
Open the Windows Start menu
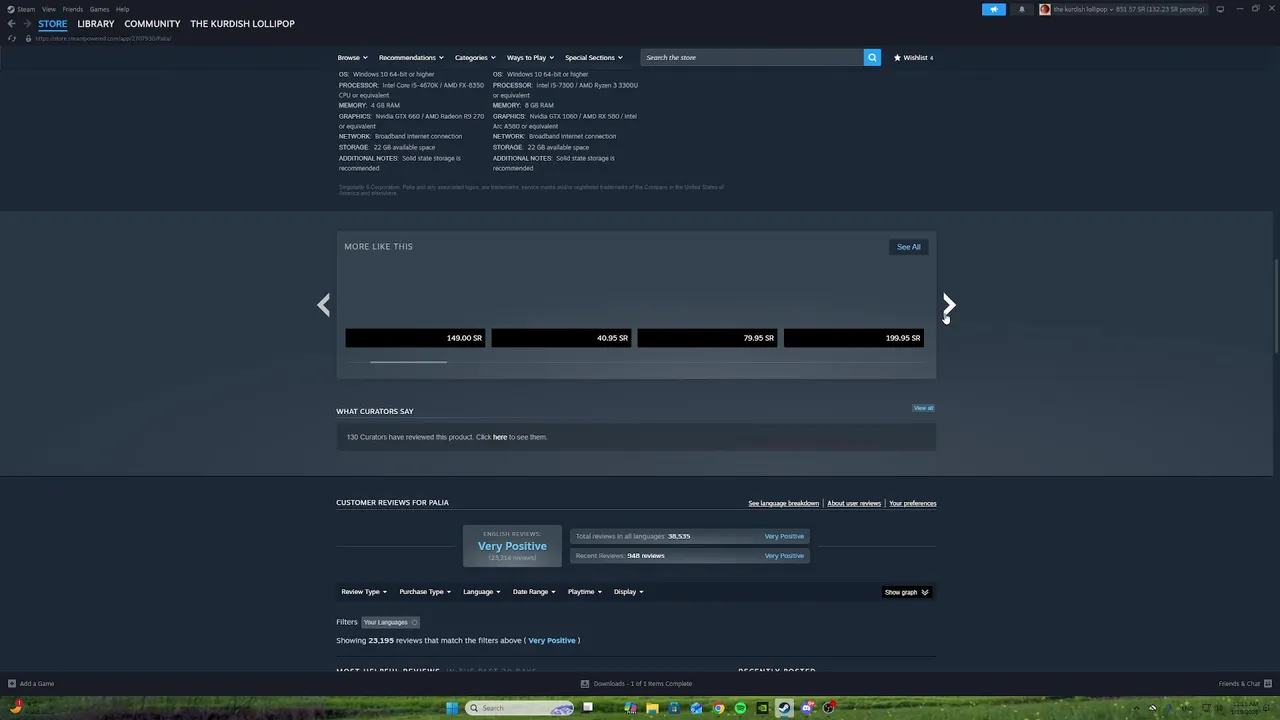452,708
